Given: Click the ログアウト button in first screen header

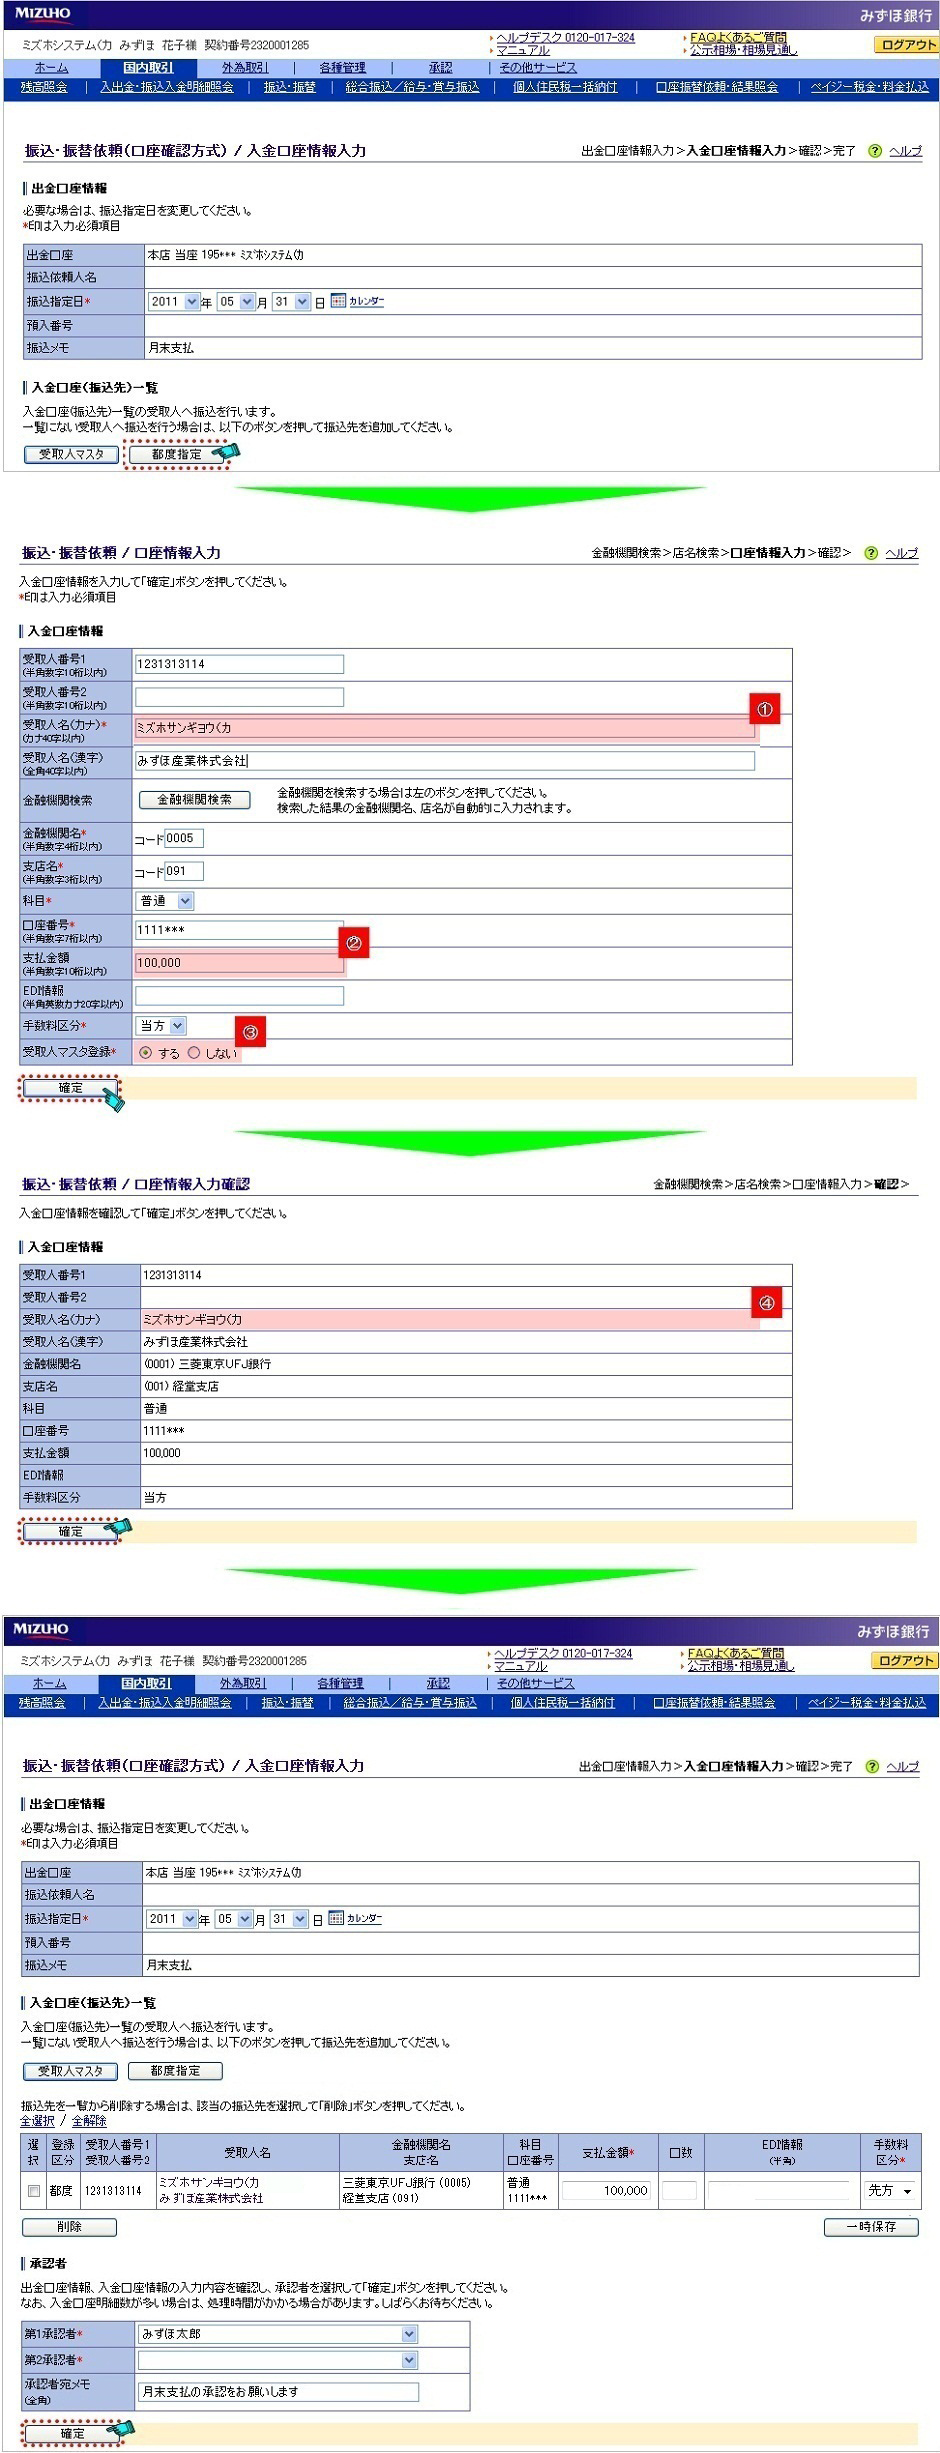Looking at the screenshot, I should click(x=906, y=45).
